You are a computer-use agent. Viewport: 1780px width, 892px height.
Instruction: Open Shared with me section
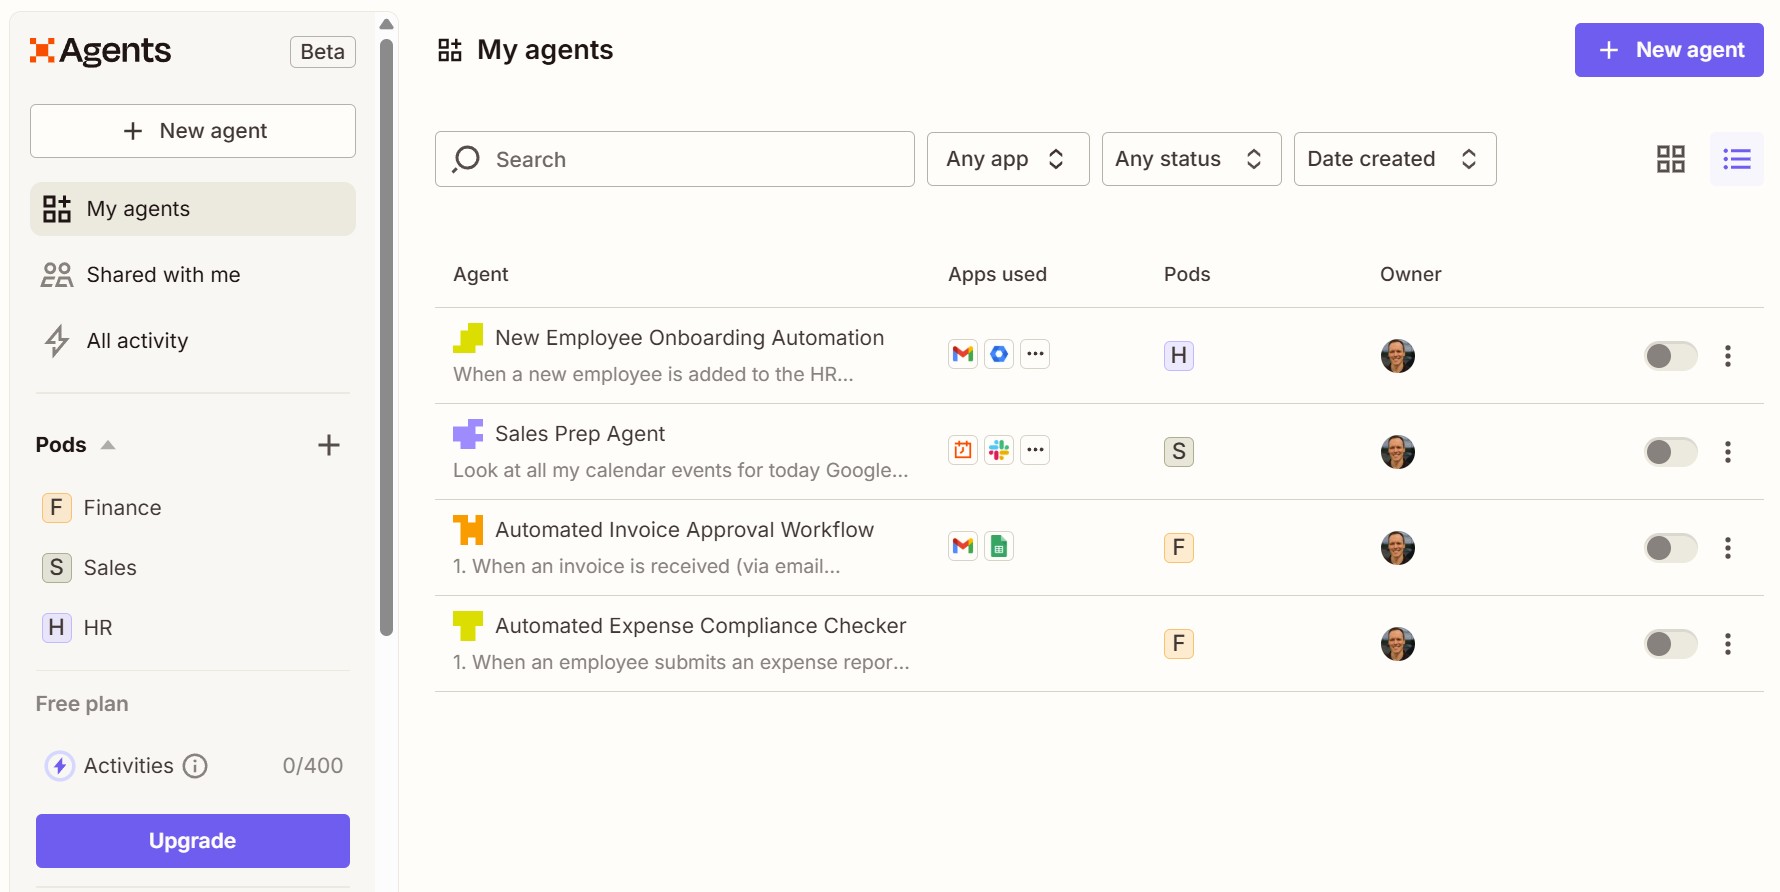[x=193, y=275]
